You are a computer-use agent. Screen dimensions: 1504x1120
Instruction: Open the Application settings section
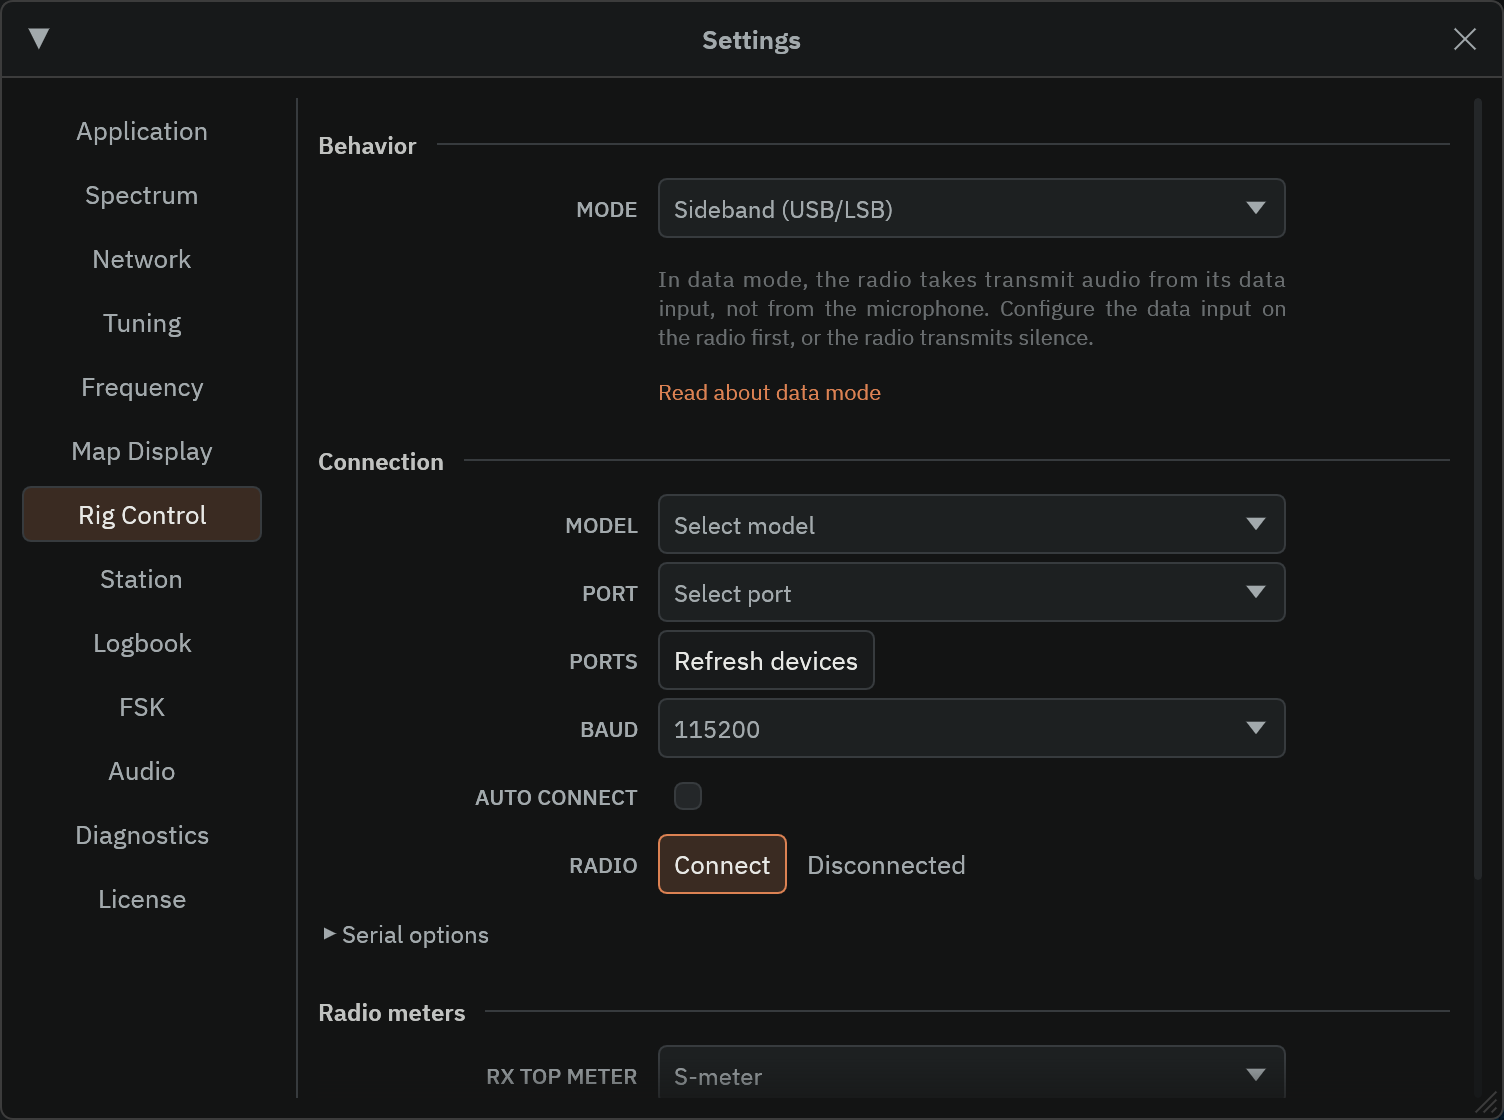[142, 131]
